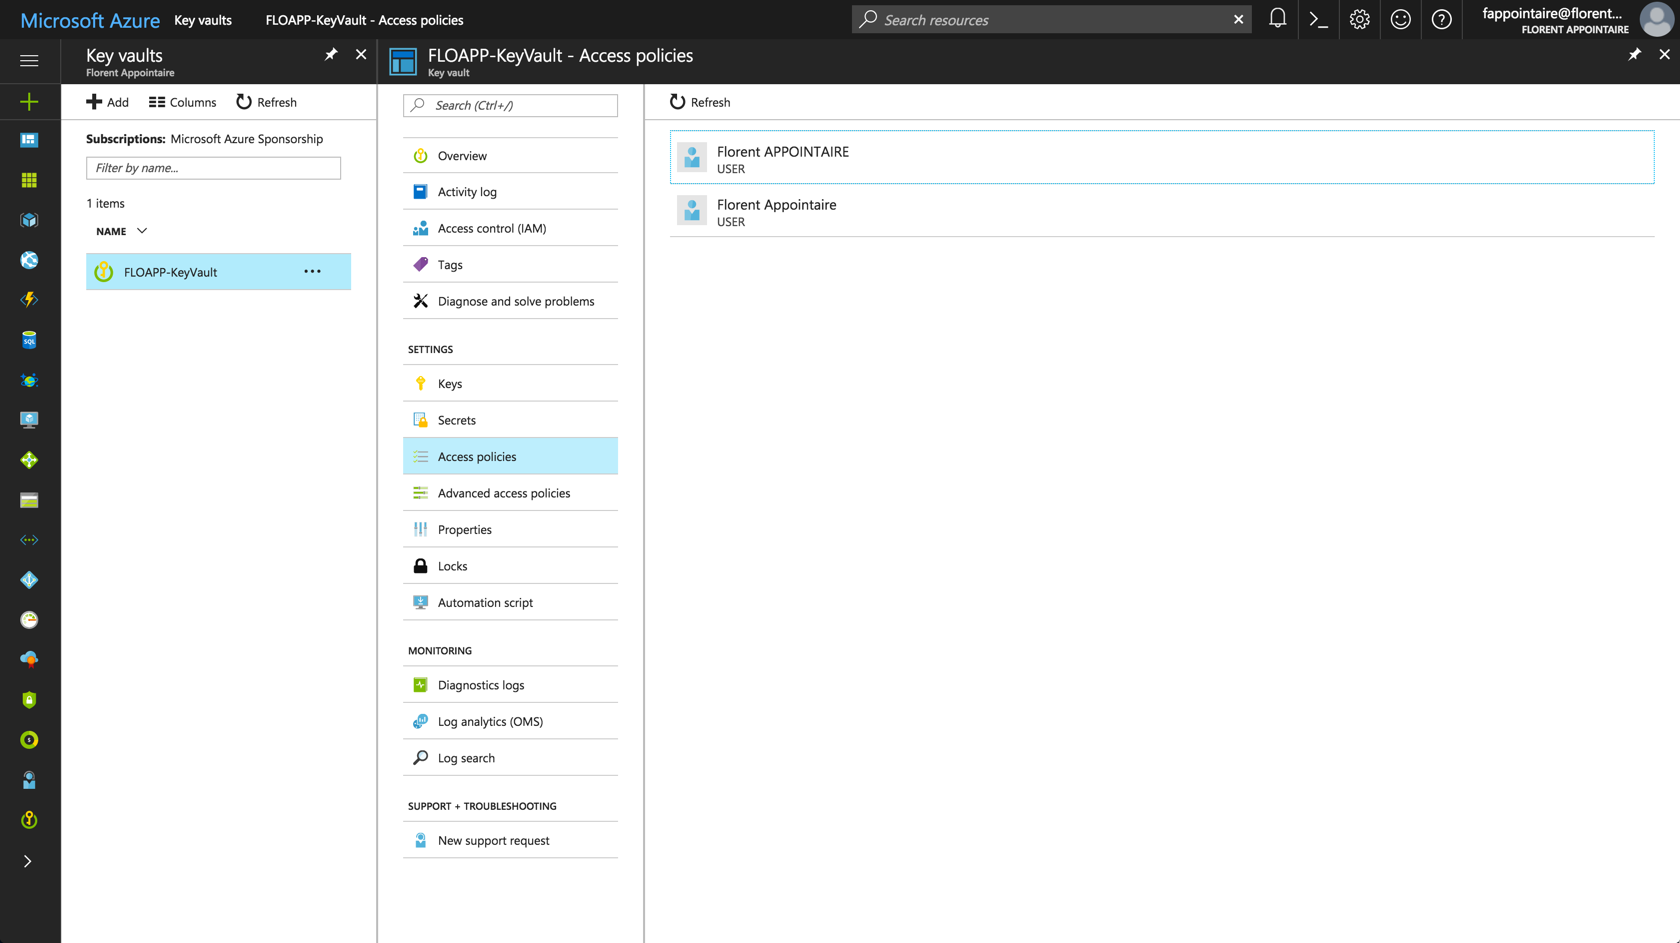Open the account avatar menu
The width and height of the screenshot is (1680, 943).
[x=1656, y=19]
